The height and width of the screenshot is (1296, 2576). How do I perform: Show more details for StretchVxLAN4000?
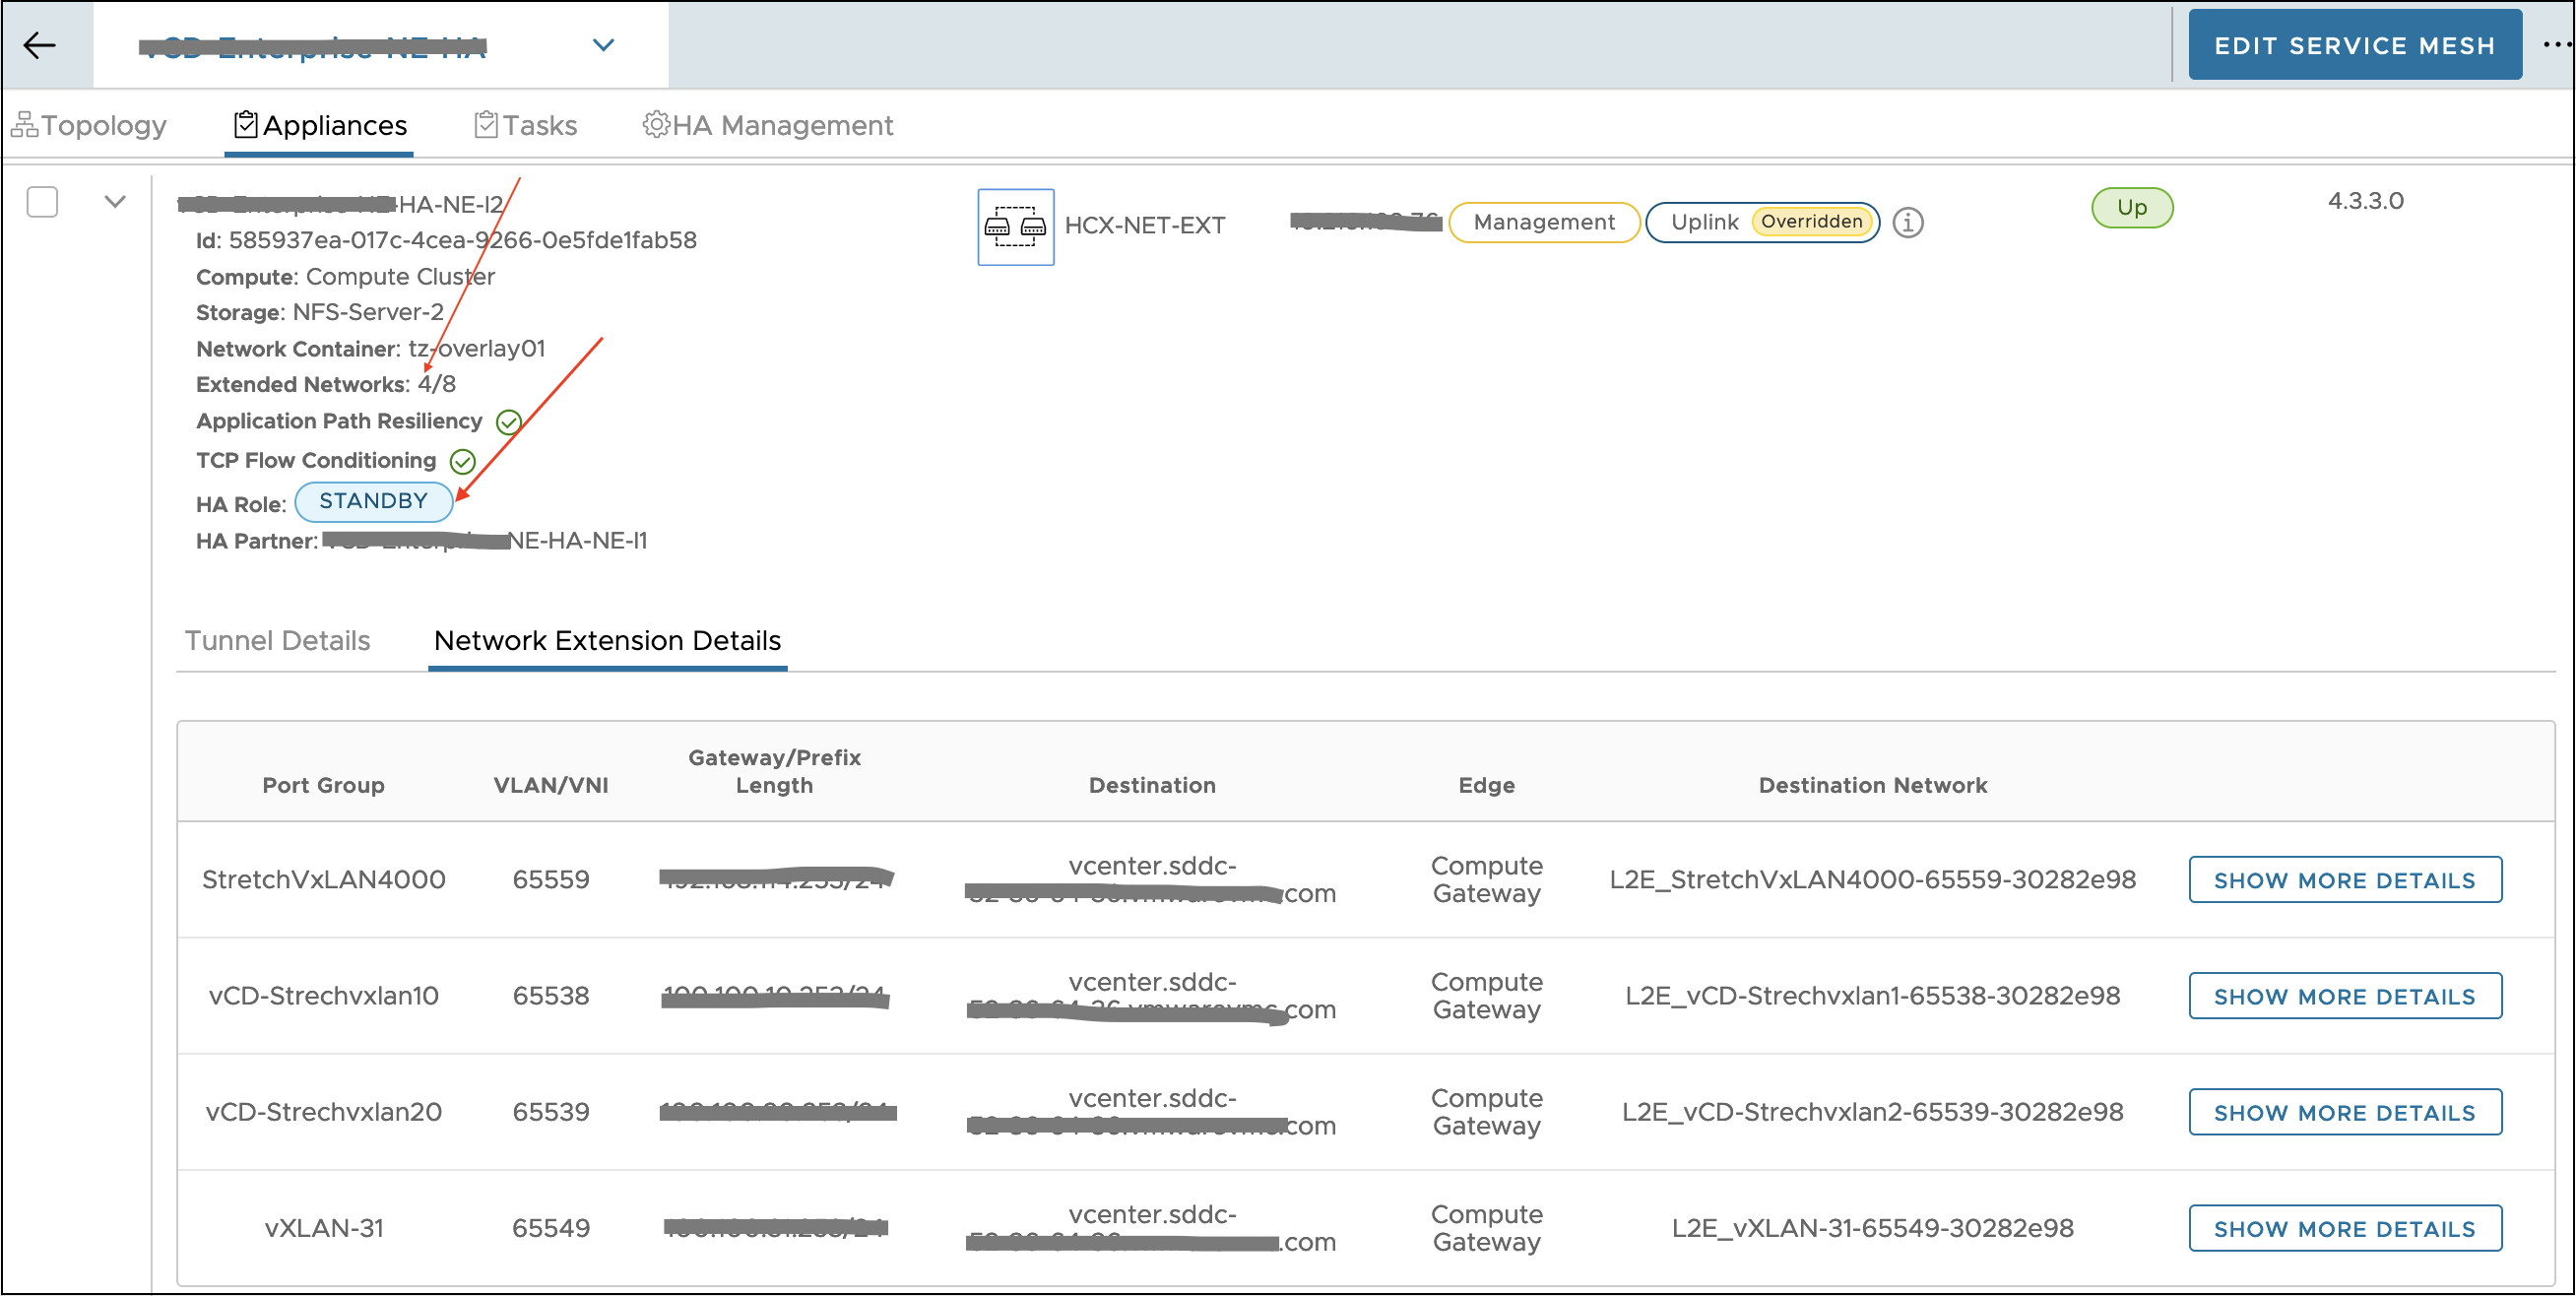pyautogui.click(x=2344, y=880)
